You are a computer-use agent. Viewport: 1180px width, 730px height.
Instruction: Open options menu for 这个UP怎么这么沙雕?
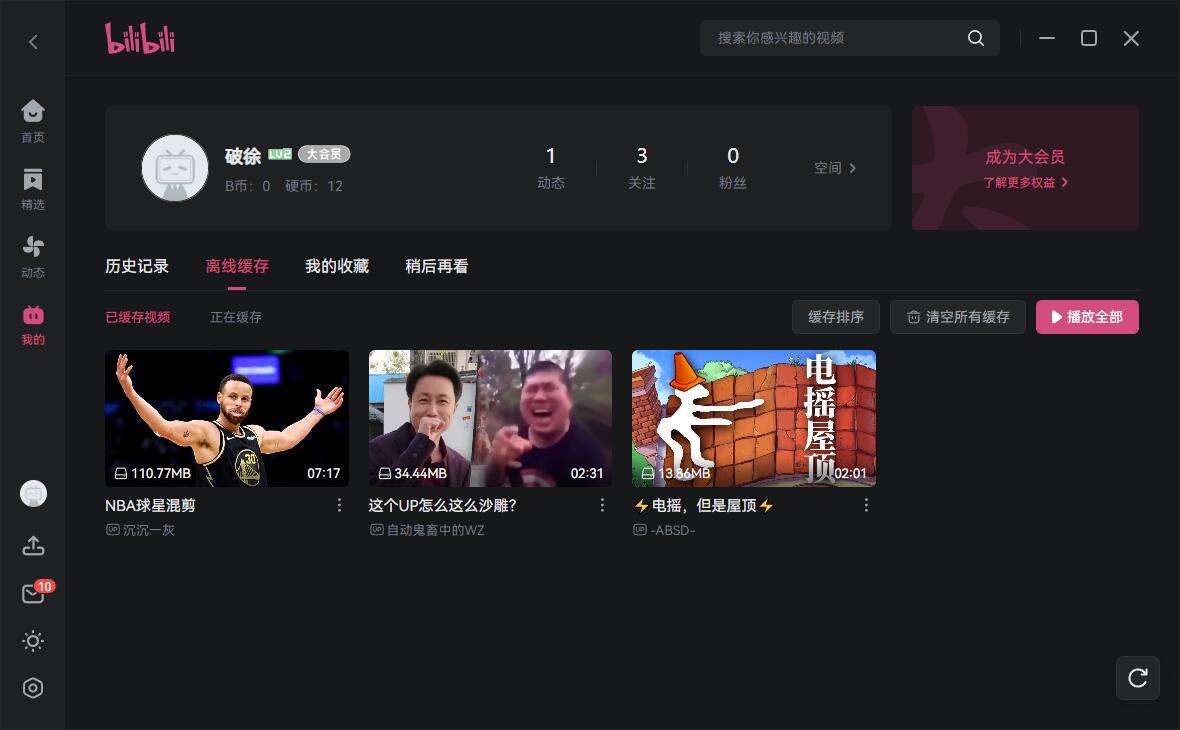tap(602, 505)
